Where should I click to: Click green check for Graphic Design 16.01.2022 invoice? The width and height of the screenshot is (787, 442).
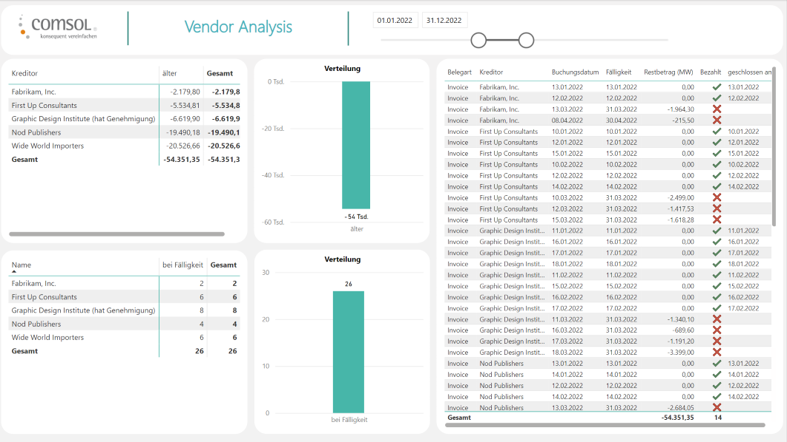point(717,242)
